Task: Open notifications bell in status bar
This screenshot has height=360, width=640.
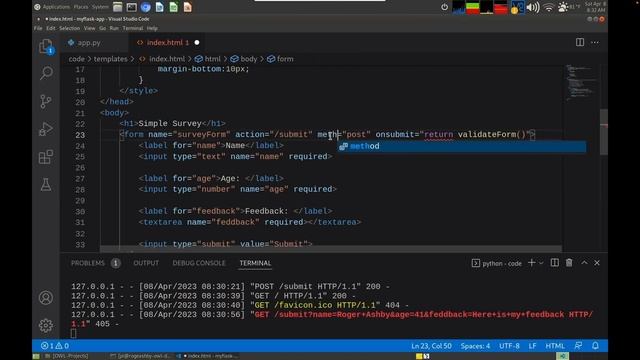Action: point(595,346)
